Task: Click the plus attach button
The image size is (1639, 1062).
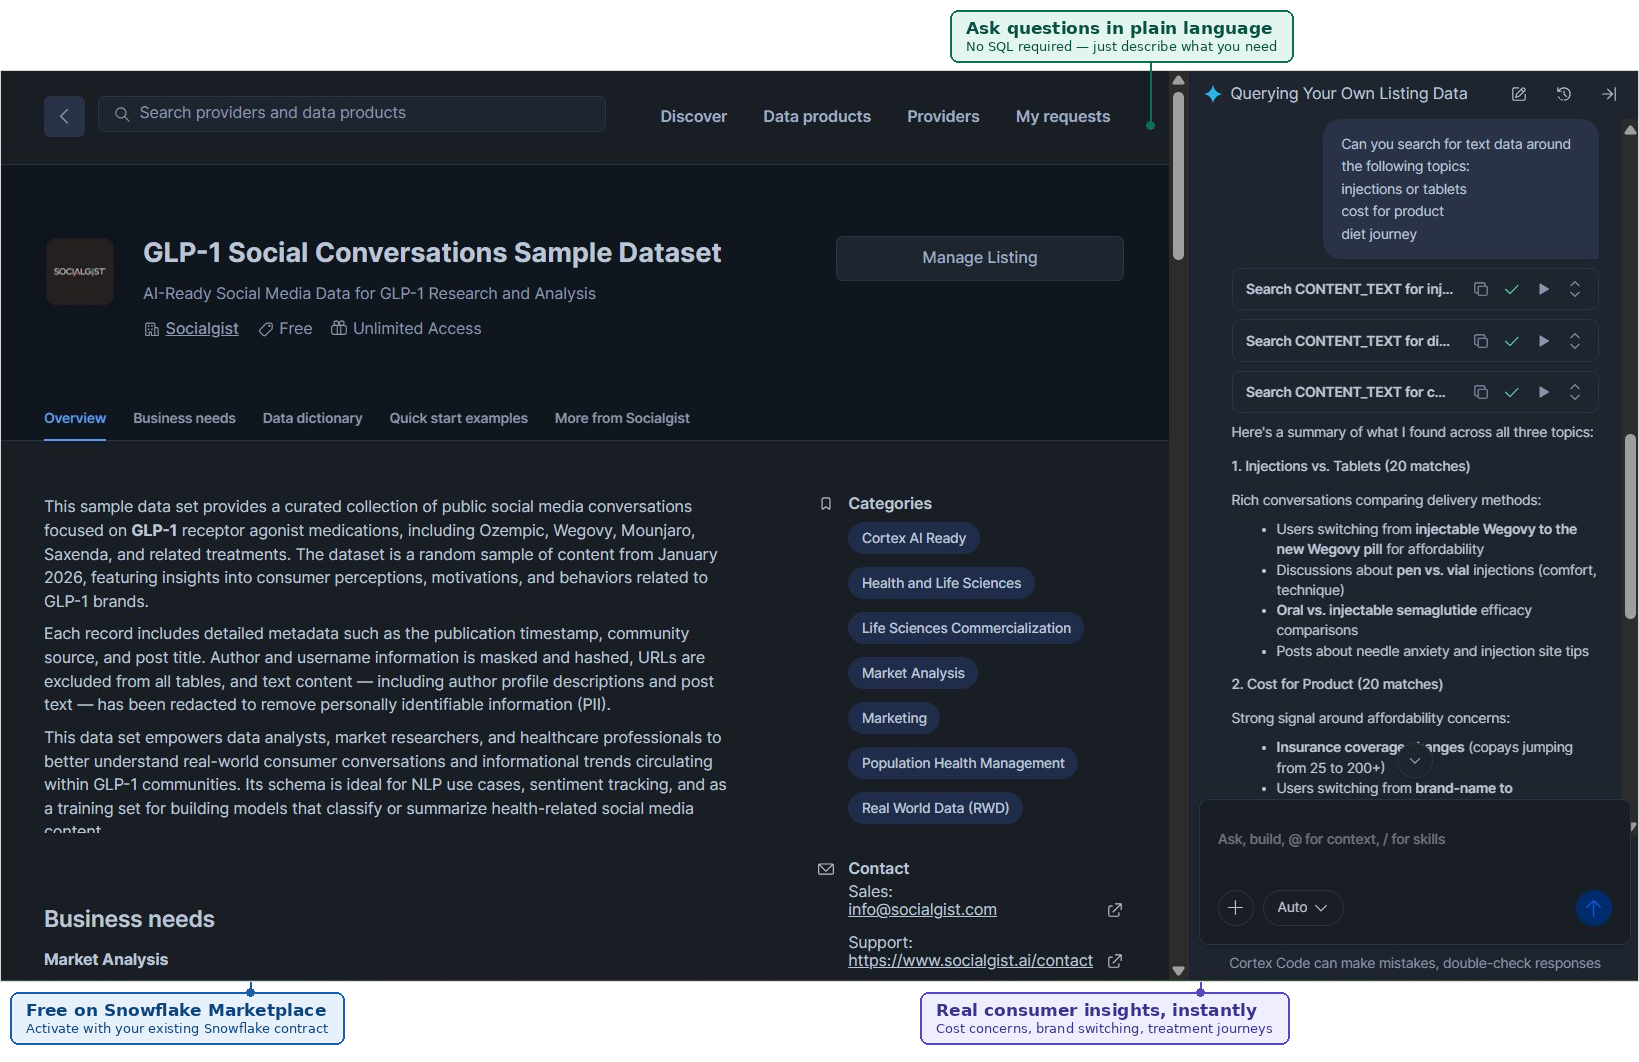Action: point(1235,907)
